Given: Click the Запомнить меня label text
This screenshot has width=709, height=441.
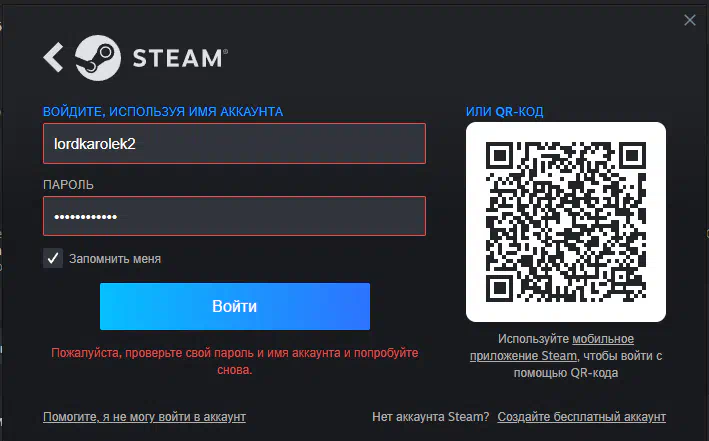Looking at the screenshot, I should pyautogui.click(x=115, y=259).
